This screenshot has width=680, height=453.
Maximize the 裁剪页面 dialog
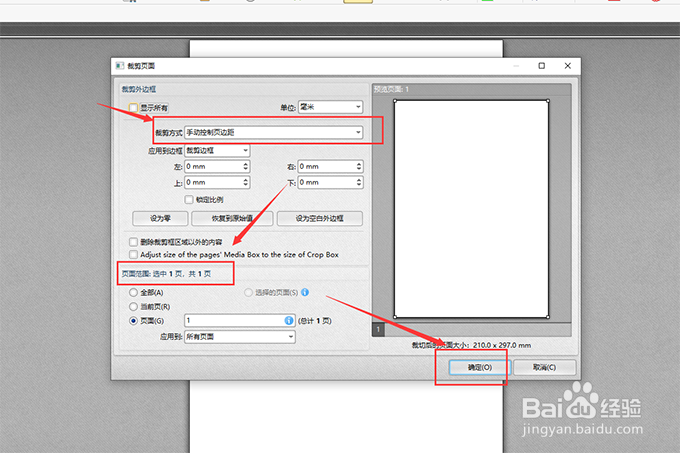542,66
